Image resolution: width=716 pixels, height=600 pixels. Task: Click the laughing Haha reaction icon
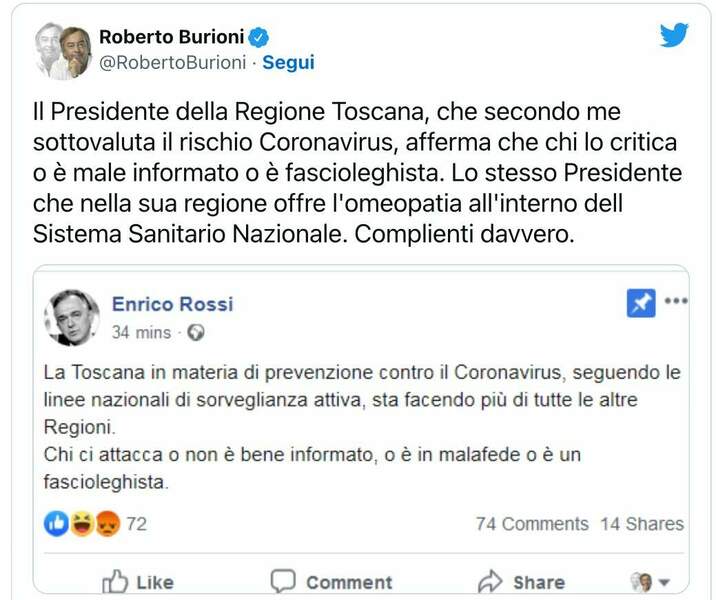(x=82, y=523)
